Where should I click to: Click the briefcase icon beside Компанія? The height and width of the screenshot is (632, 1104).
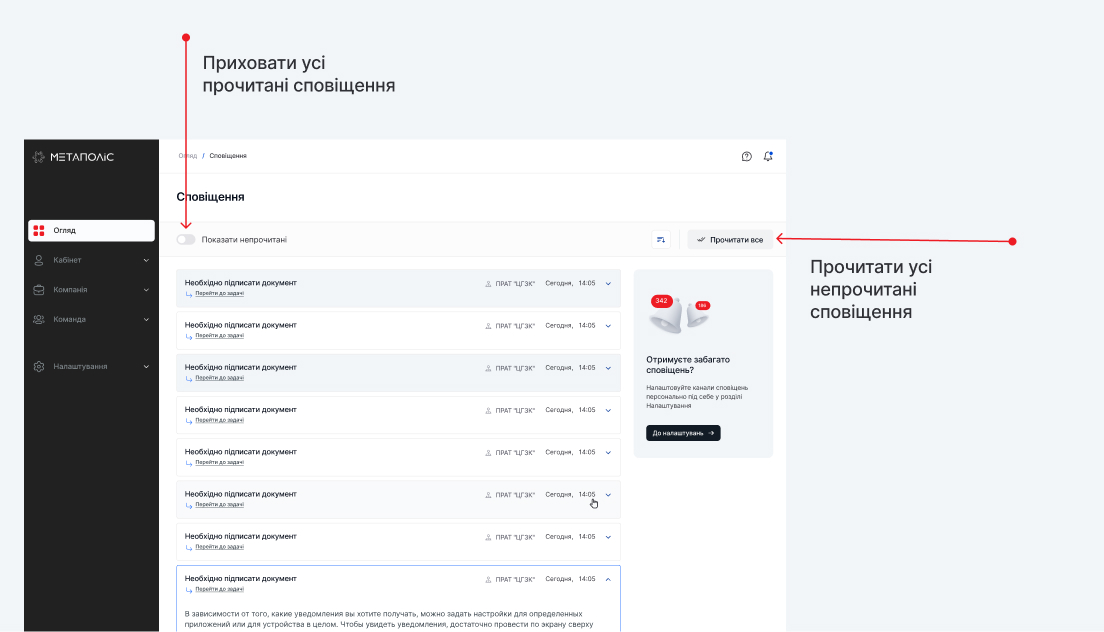(39, 290)
